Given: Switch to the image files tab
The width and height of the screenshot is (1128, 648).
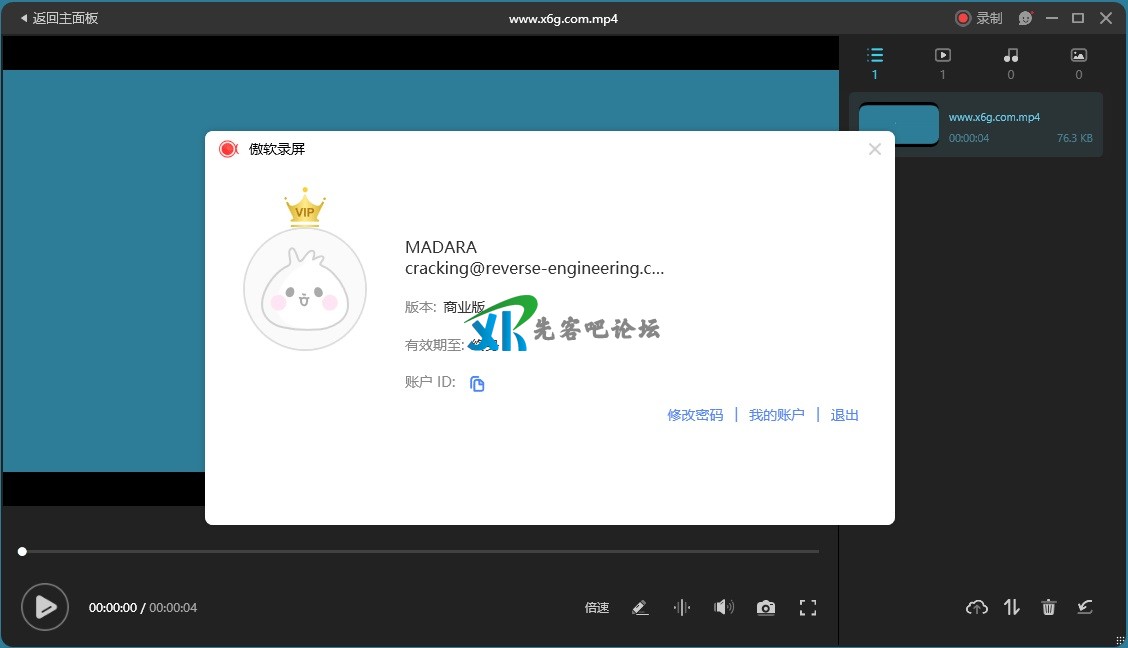Looking at the screenshot, I should coord(1078,63).
